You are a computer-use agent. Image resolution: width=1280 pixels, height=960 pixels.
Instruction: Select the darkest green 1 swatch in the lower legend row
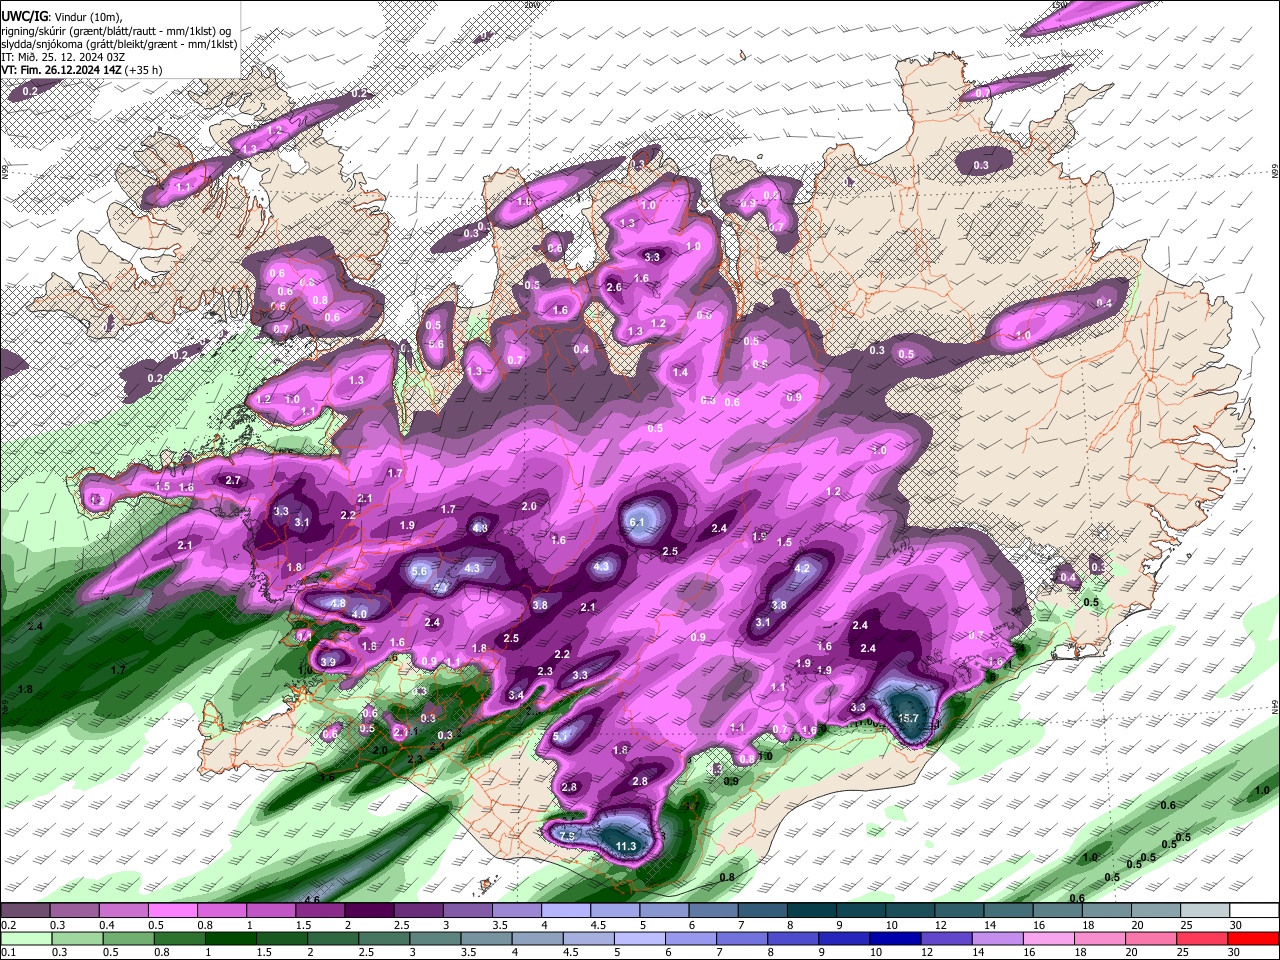click(x=230, y=938)
